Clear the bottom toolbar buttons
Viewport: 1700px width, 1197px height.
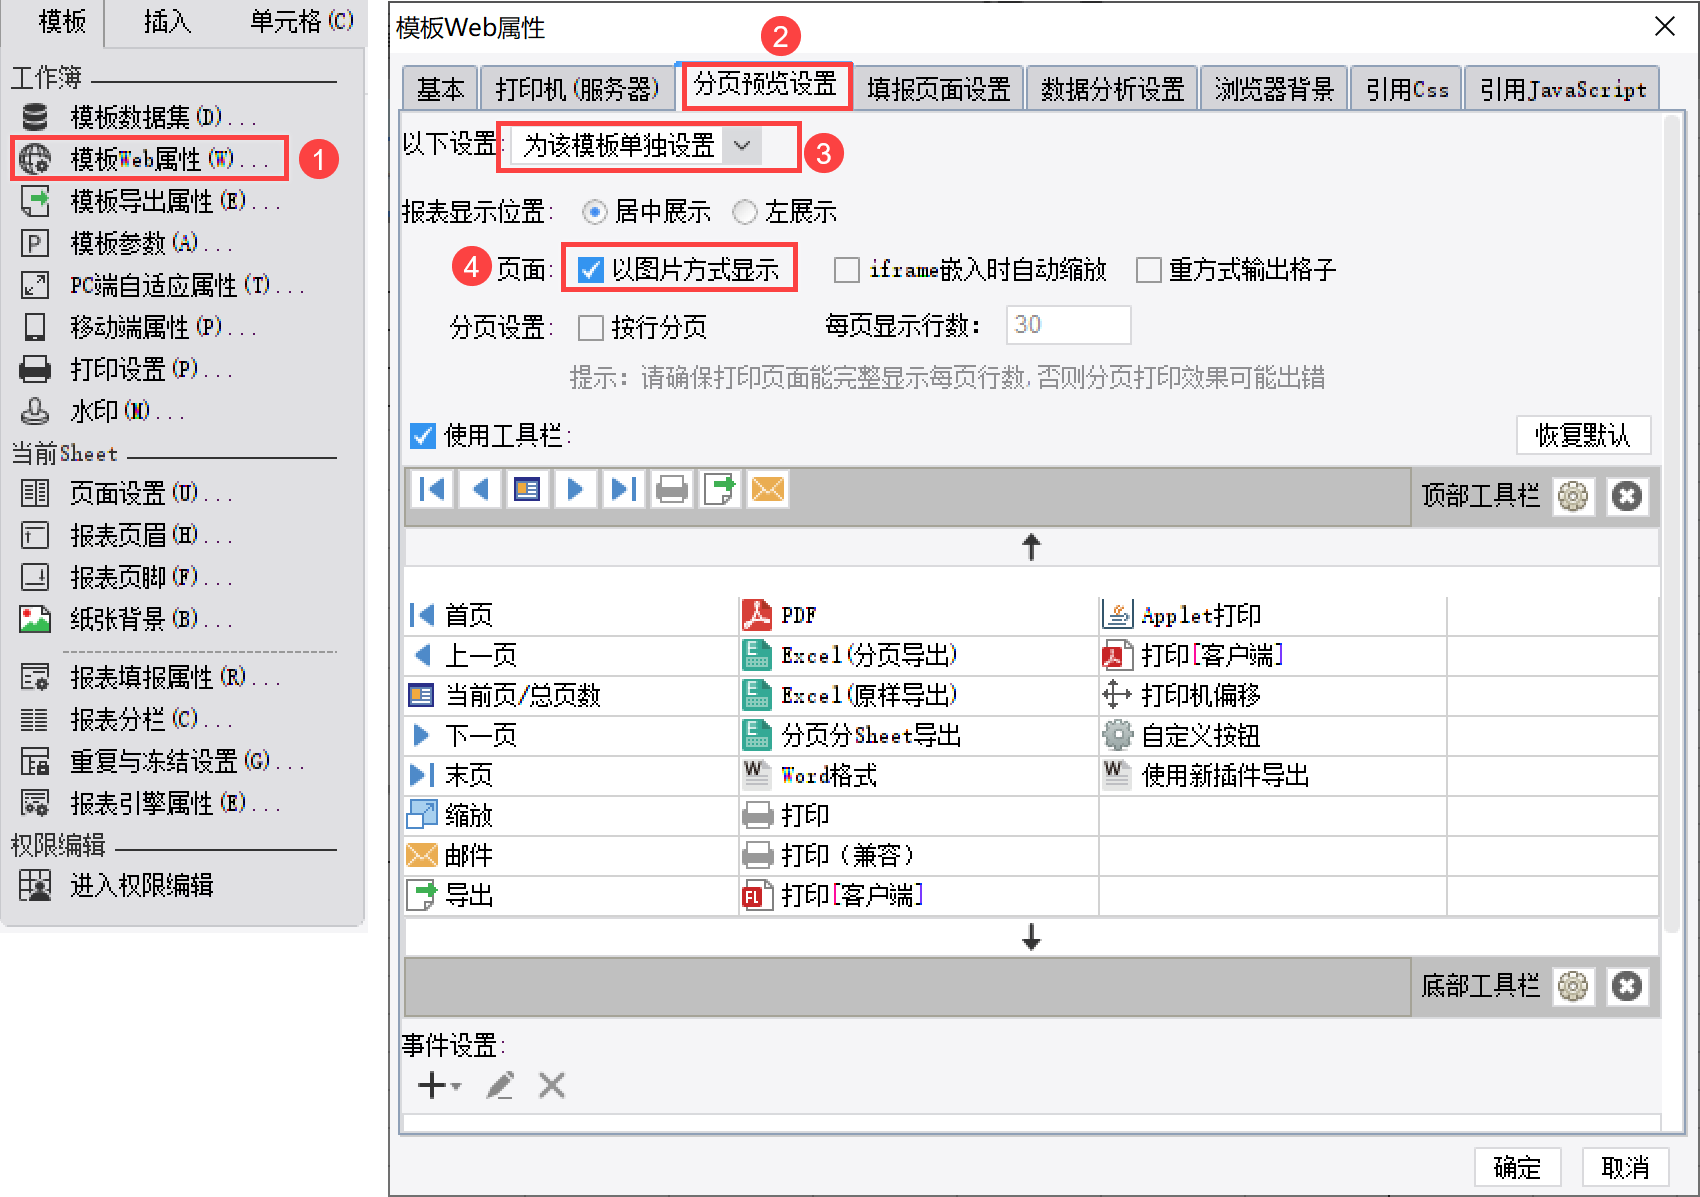(1627, 986)
